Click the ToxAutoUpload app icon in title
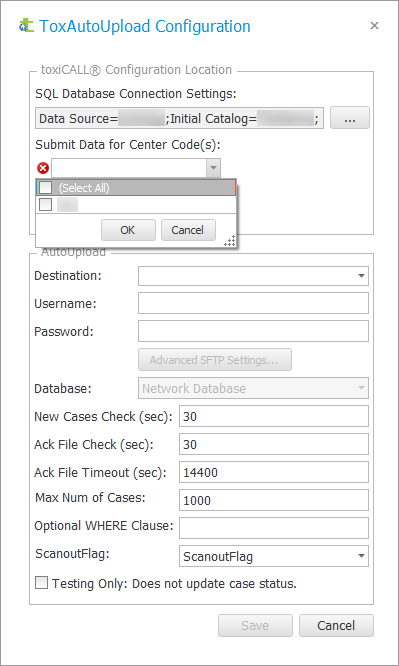399x666 pixels. click(x=26, y=26)
